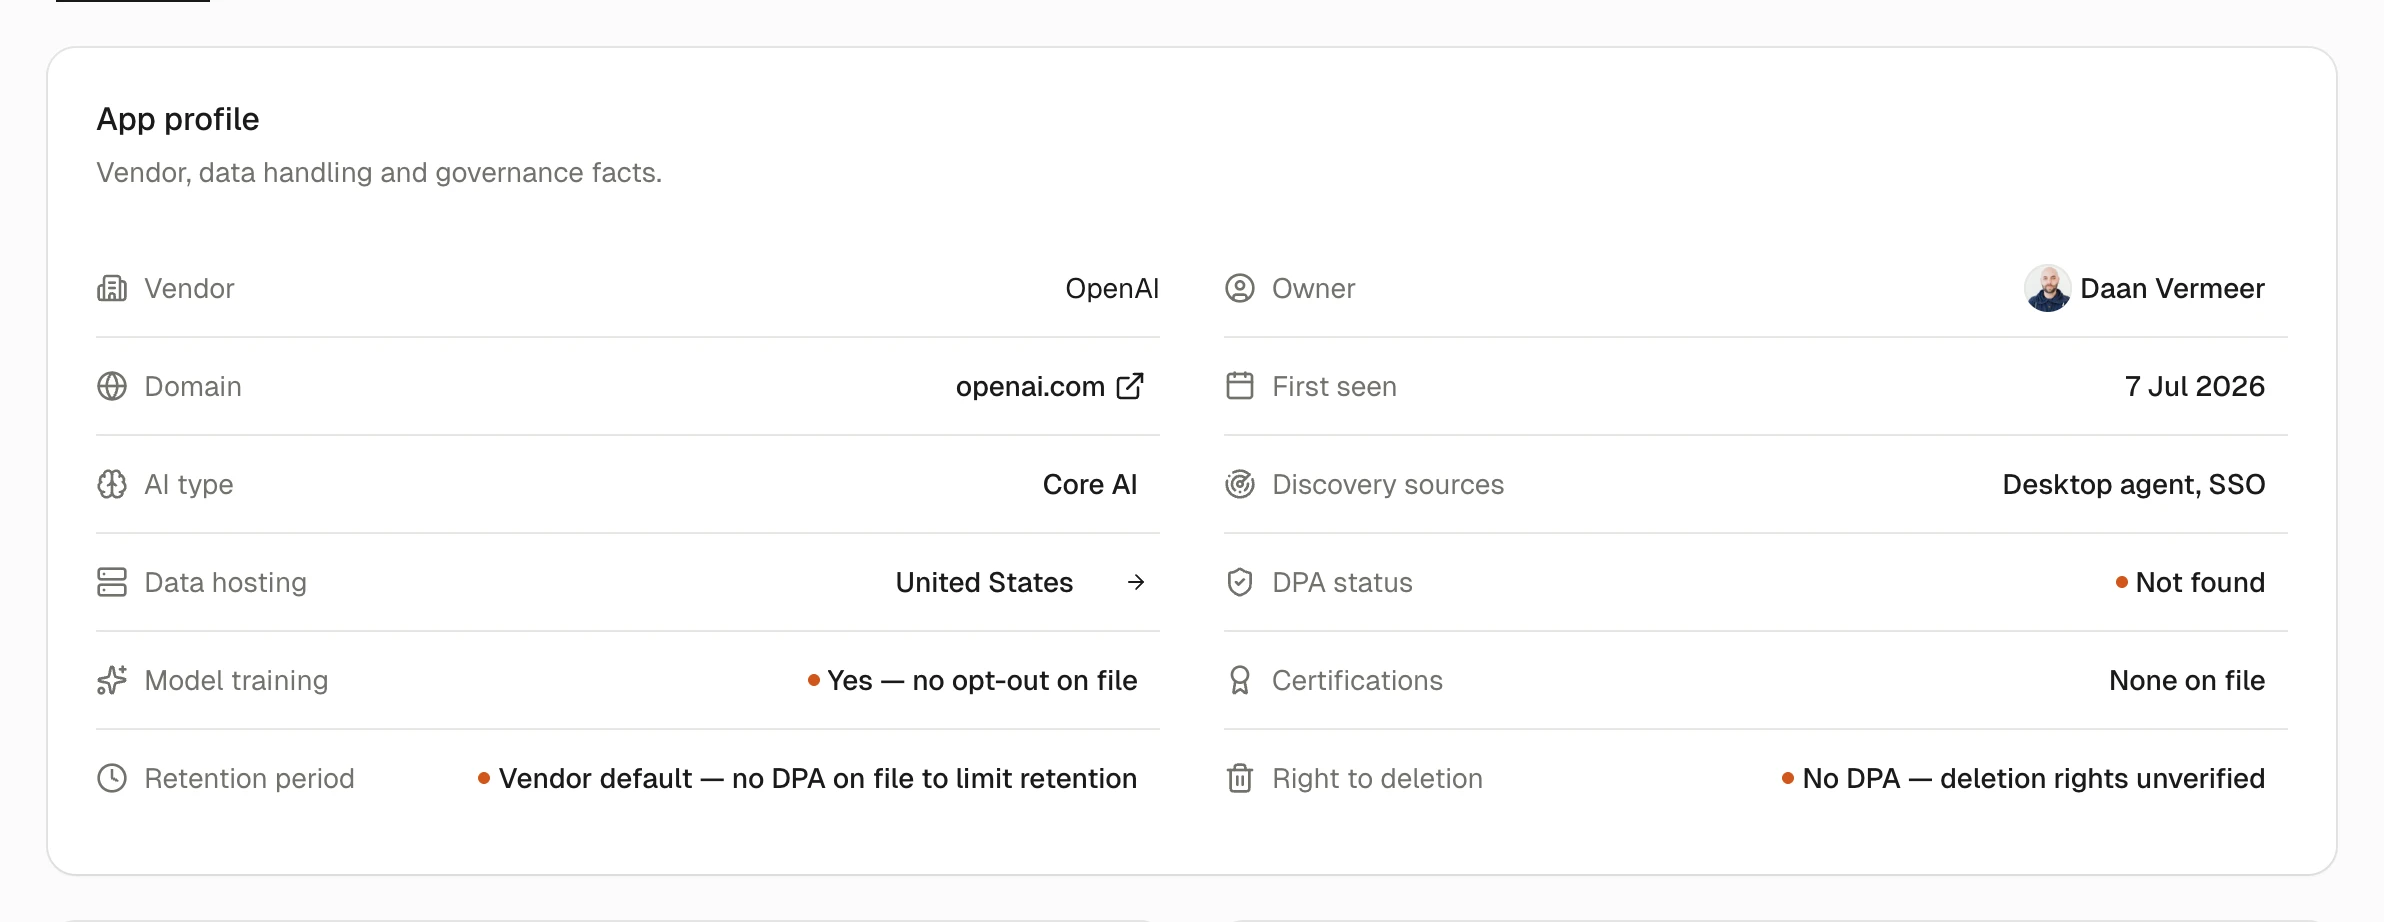2384x922 pixels.
Task: Click 'Yes — no opt-out on file' value
Action: coord(982,681)
